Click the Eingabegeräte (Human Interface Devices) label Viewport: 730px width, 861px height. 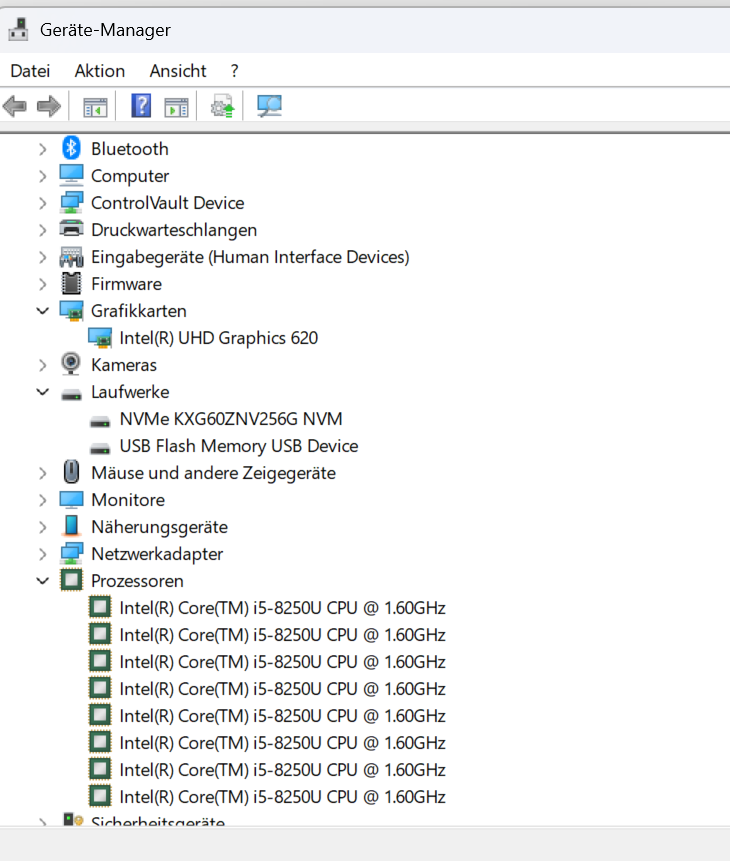pos(250,257)
